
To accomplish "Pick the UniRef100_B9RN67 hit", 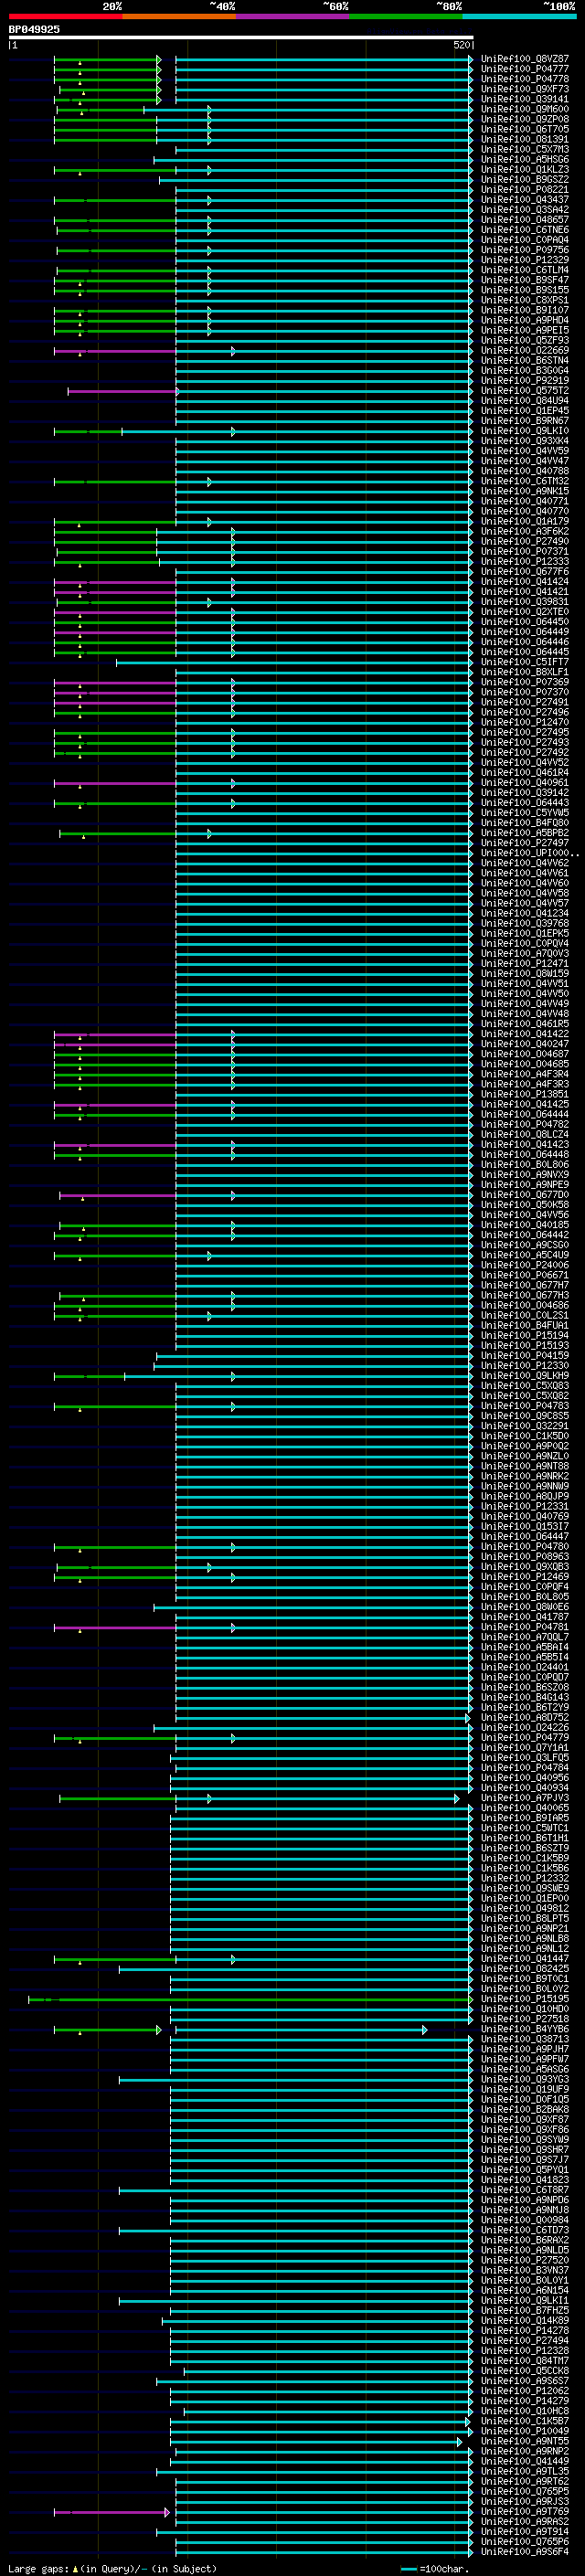I will pos(525,420).
